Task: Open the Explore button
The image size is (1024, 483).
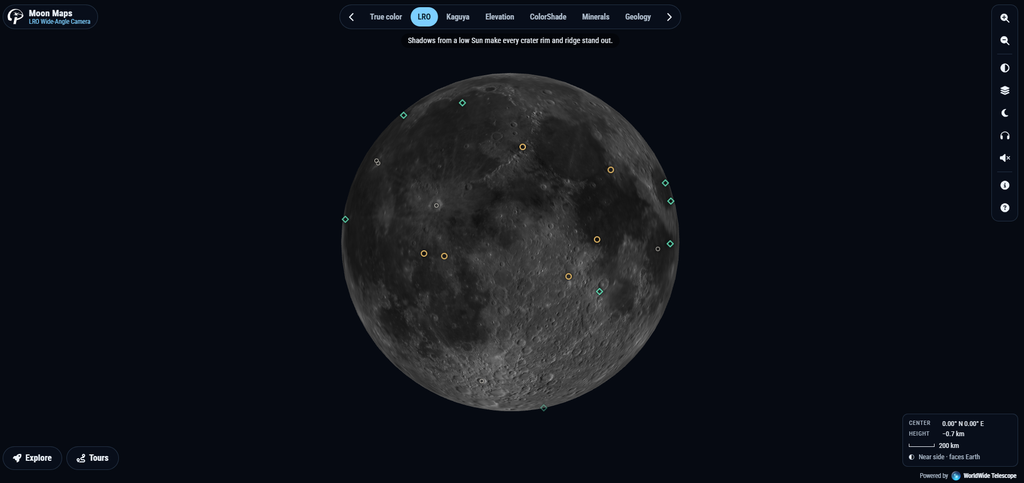Action: [33, 458]
